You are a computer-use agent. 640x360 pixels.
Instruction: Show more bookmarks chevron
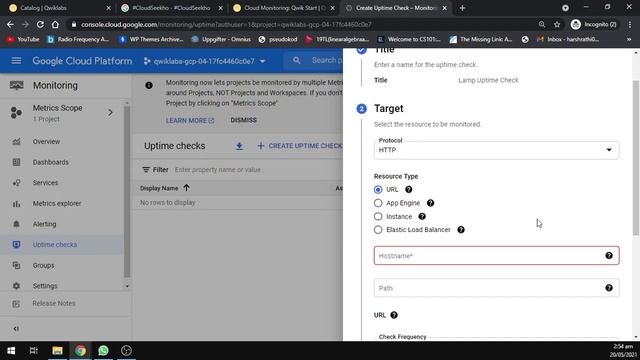(x=629, y=39)
